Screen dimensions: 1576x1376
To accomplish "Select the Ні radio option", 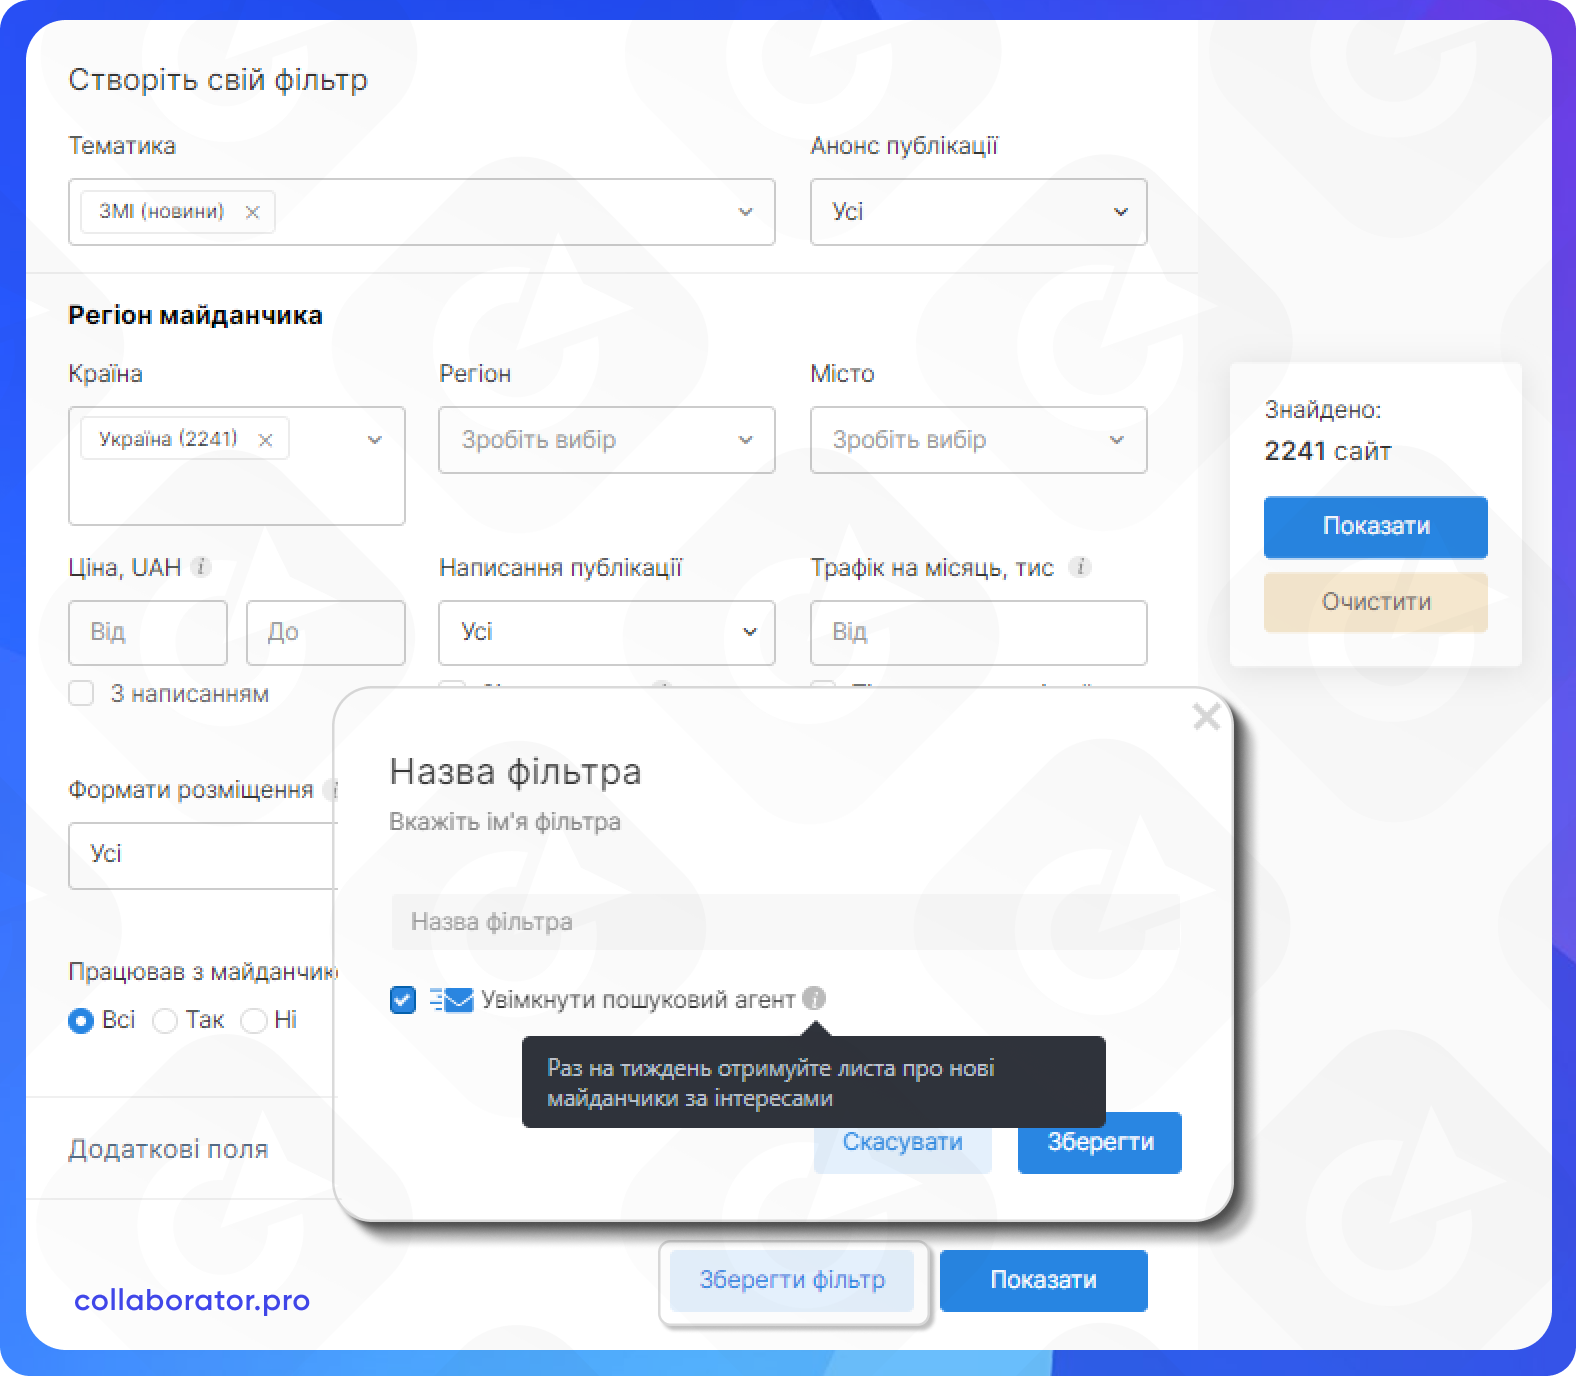I will [x=254, y=1020].
